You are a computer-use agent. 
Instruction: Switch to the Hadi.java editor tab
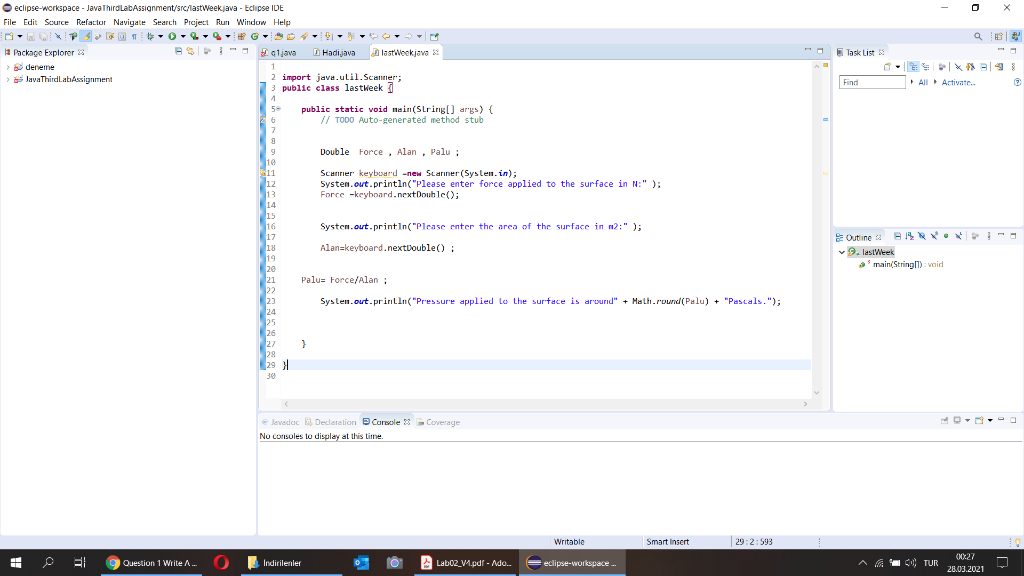tap(334, 52)
